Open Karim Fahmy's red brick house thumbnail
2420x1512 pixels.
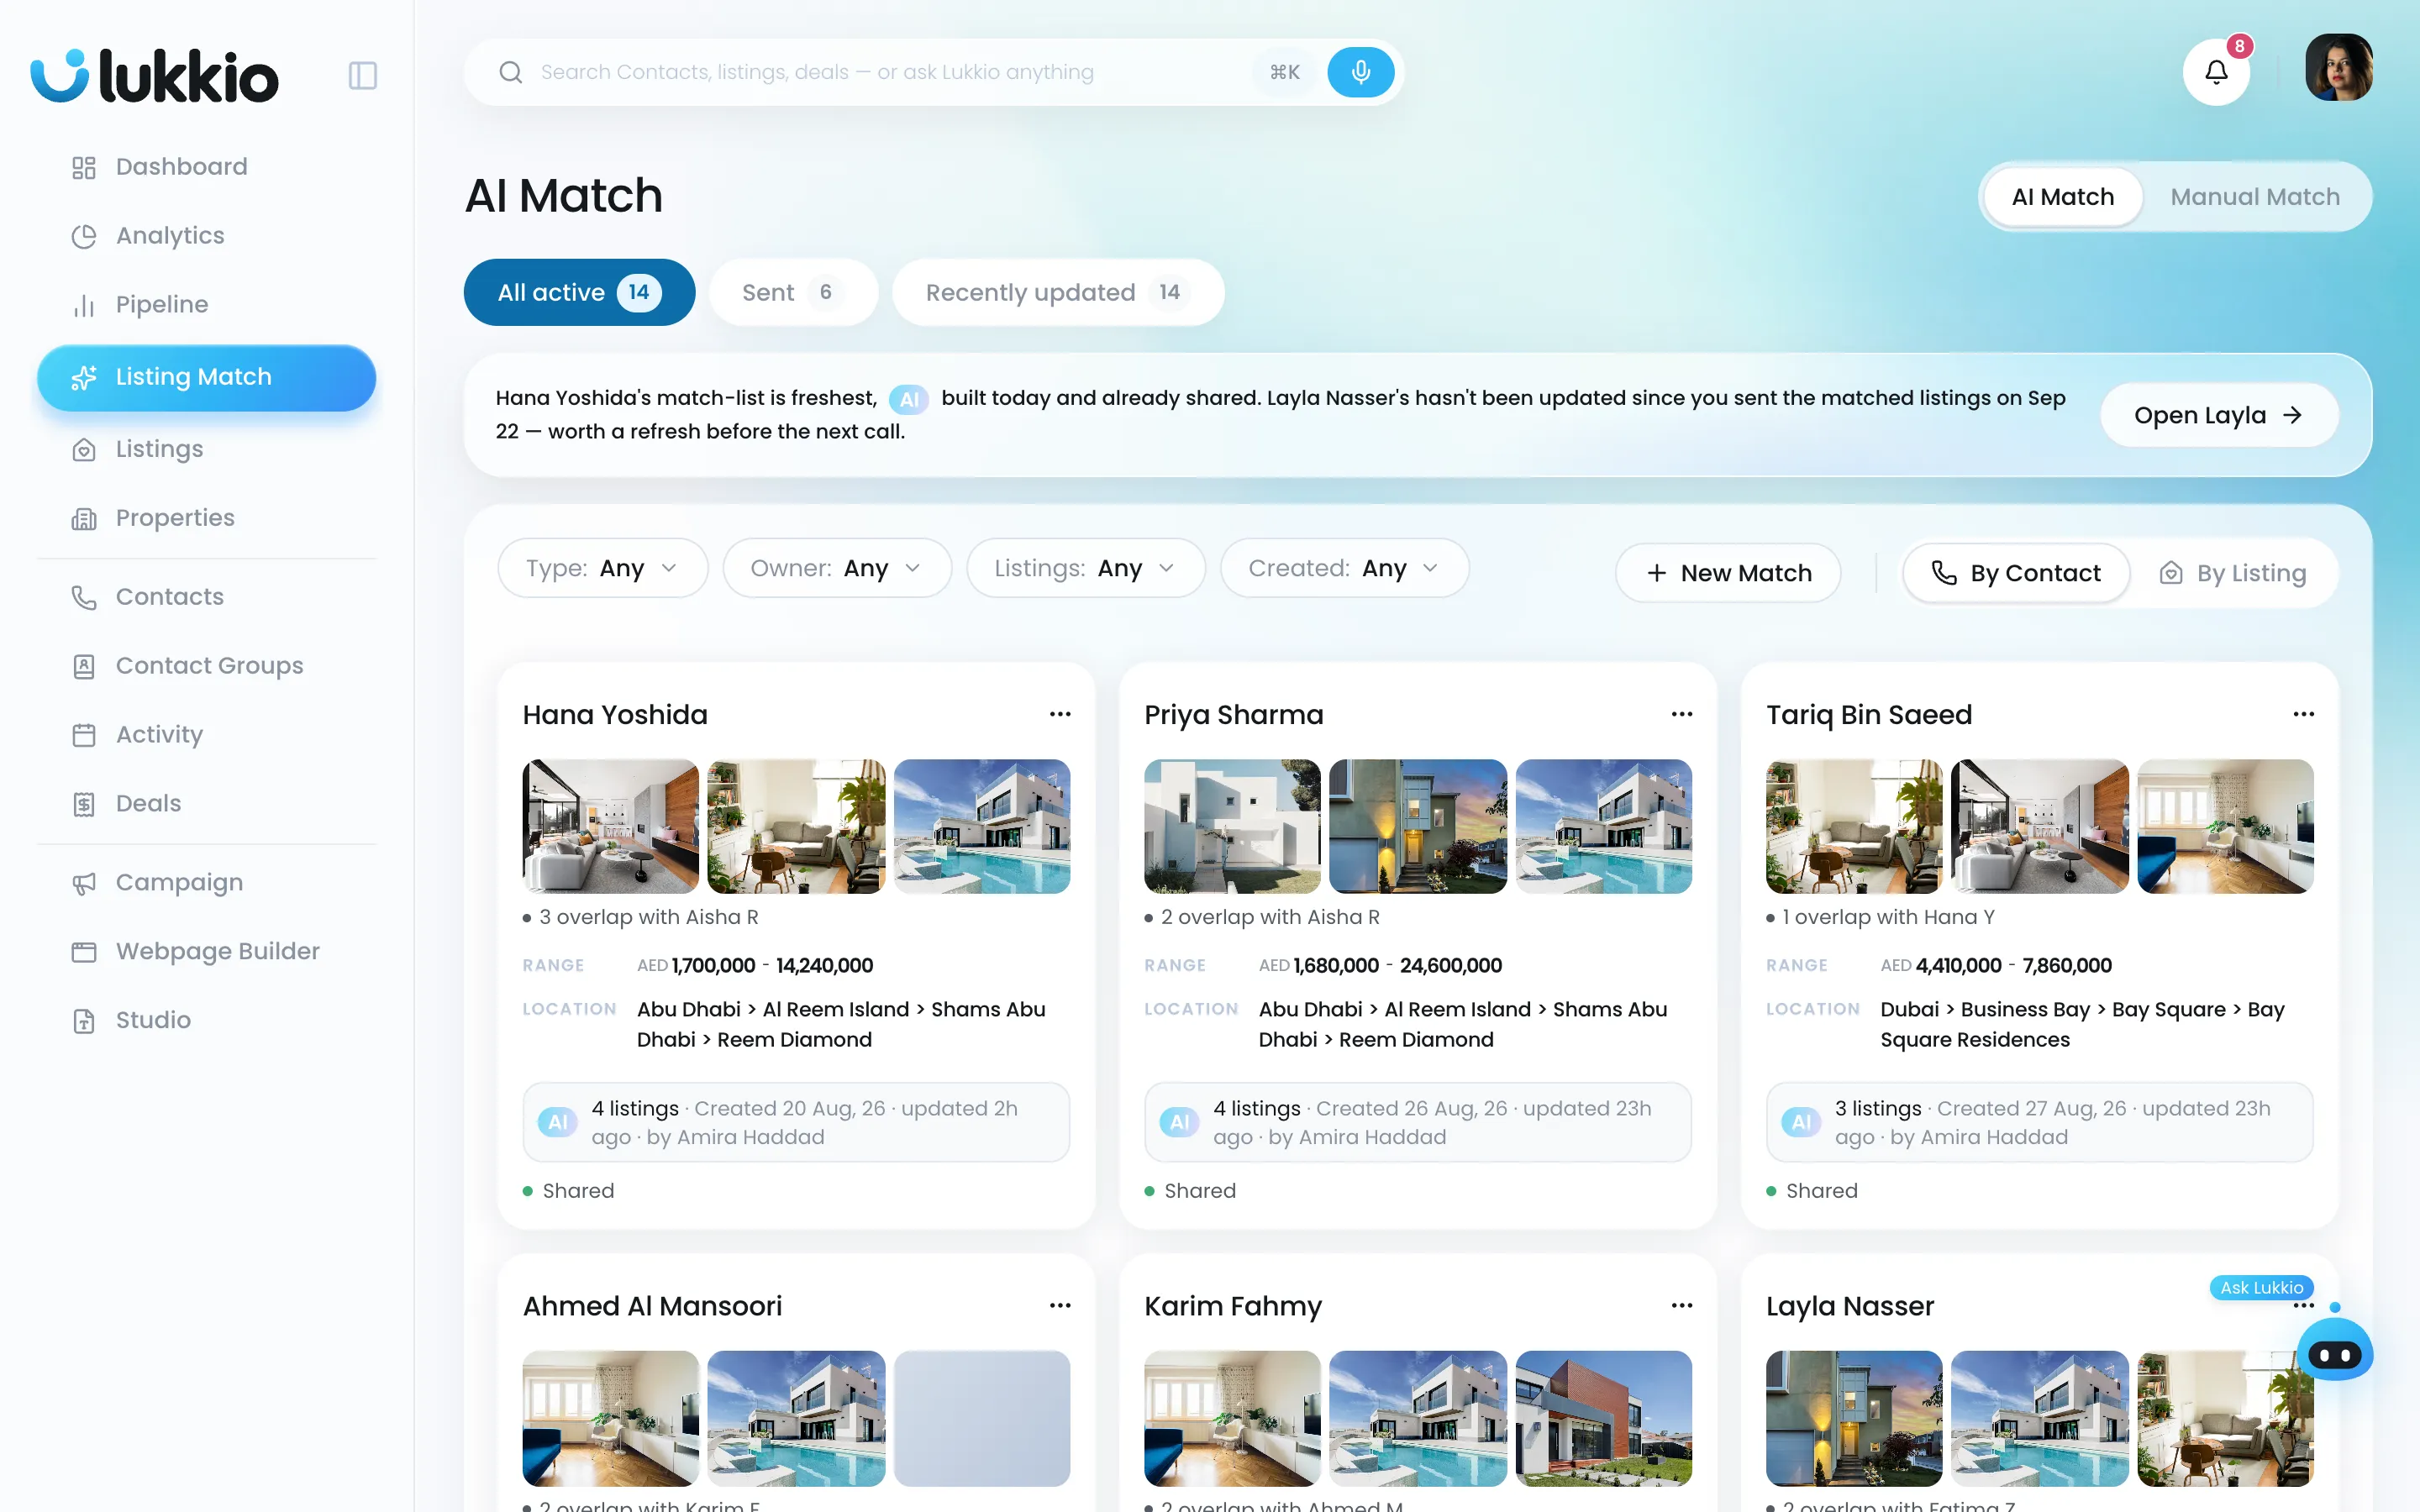pos(1603,1418)
